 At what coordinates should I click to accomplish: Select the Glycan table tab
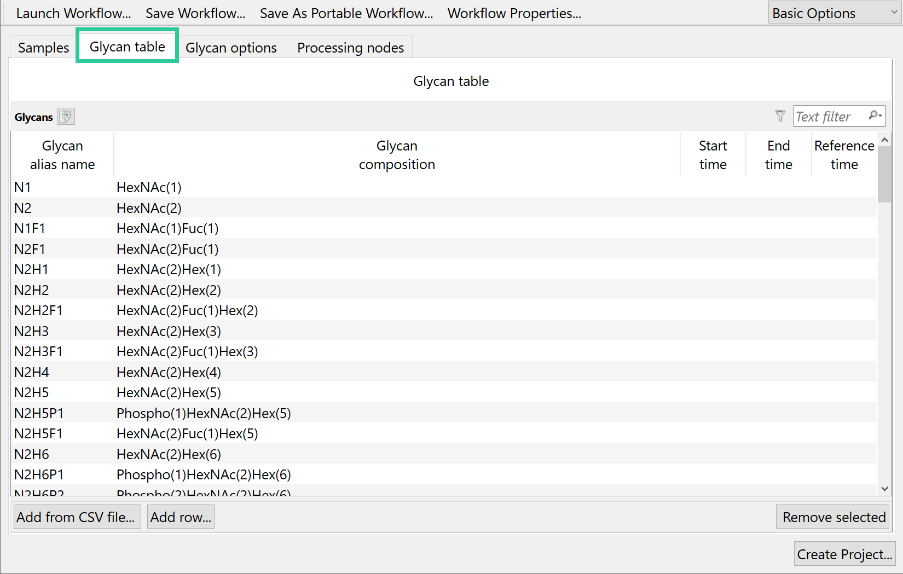point(127,47)
